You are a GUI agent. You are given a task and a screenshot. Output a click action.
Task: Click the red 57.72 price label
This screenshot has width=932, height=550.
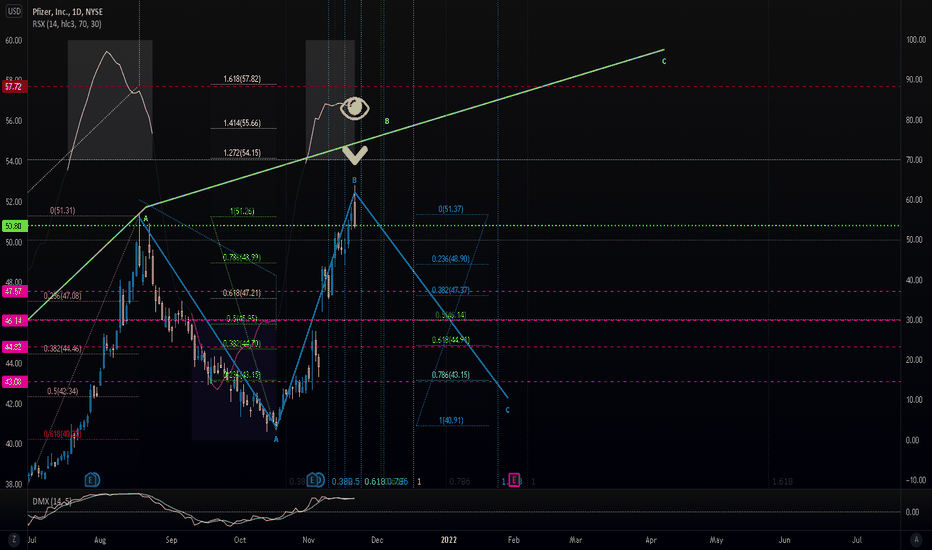click(13, 87)
